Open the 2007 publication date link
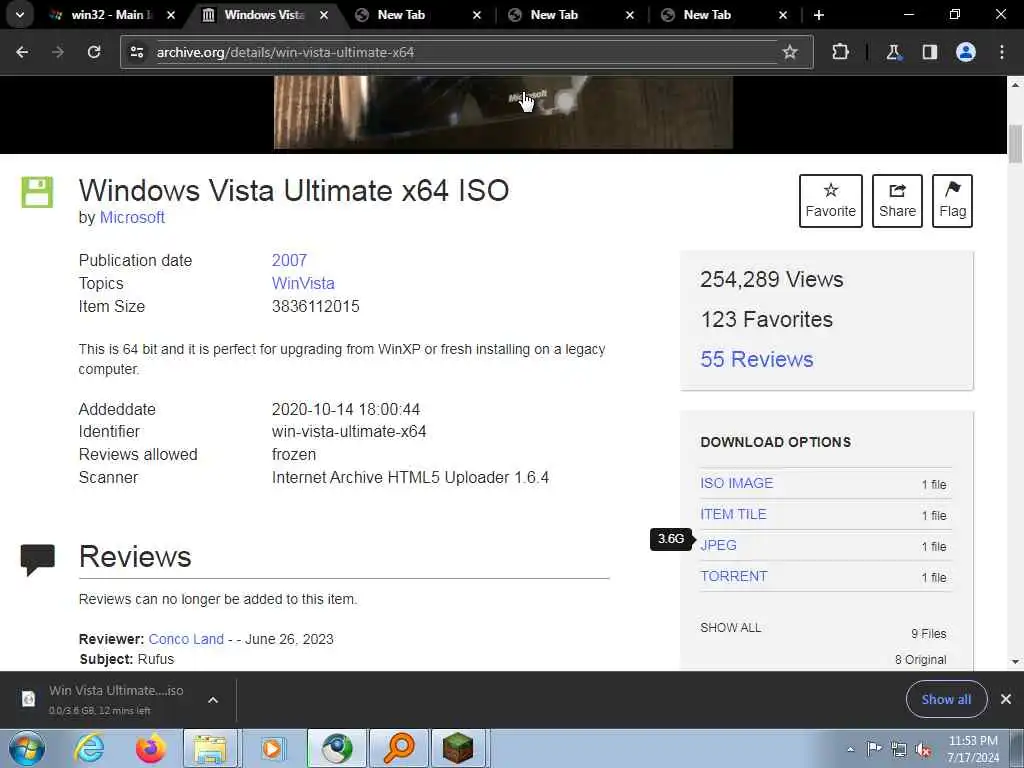This screenshot has height=768, width=1024. [x=289, y=260]
